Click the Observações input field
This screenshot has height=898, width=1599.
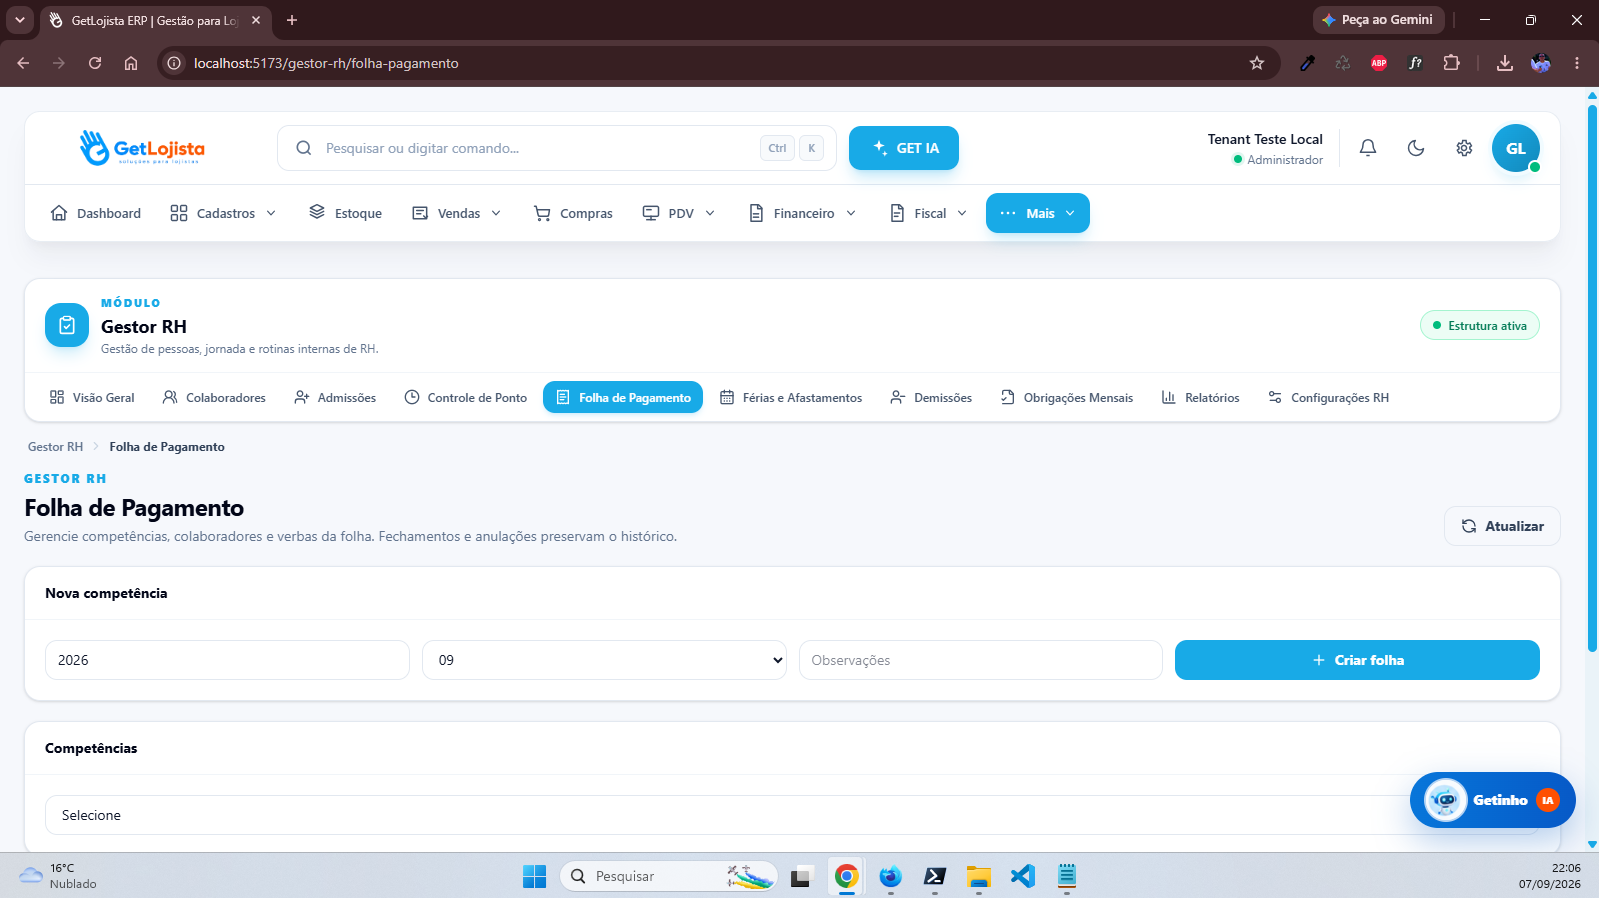point(981,660)
